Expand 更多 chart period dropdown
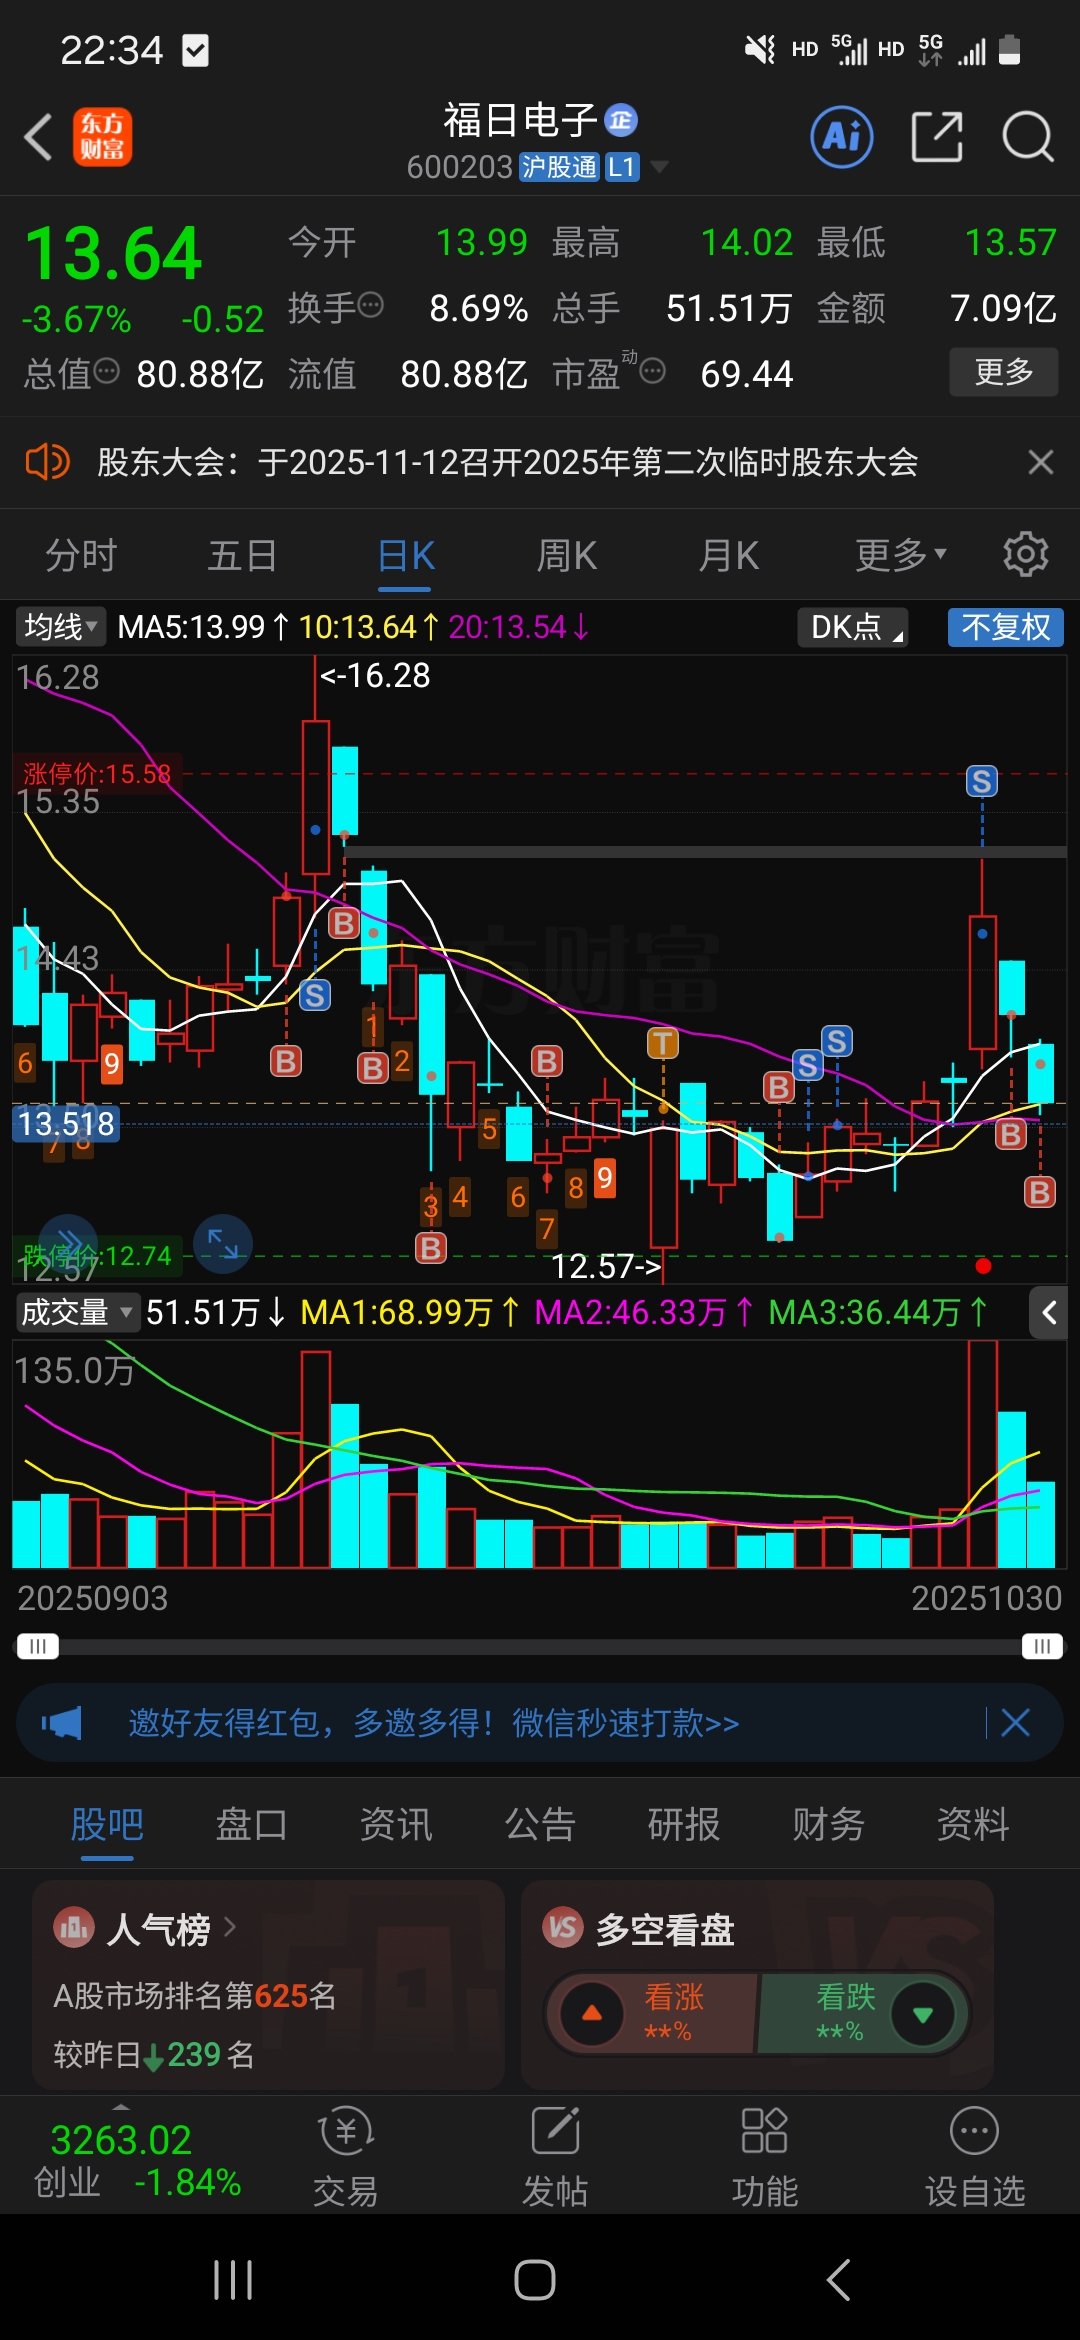The height and width of the screenshot is (2340, 1080). pyautogui.click(x=900, y=555)
